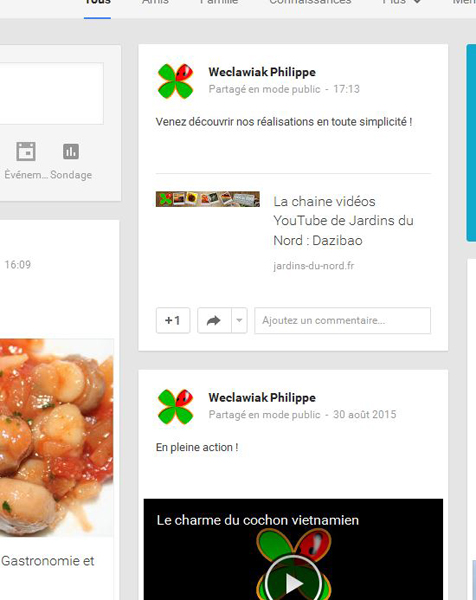Open the dropdown arrow beside share button
Viewport: 476px width, 600px height.
(240, 320)
